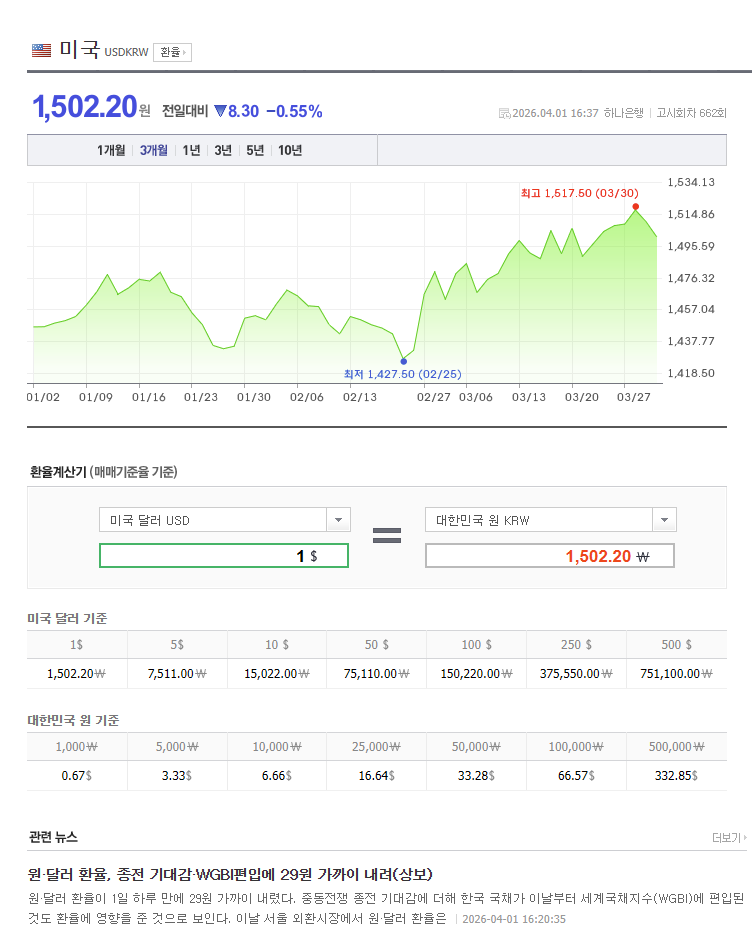
Task: Expand the 대한민국 원 KRW currency dropdown
Action: click(664, 520)
